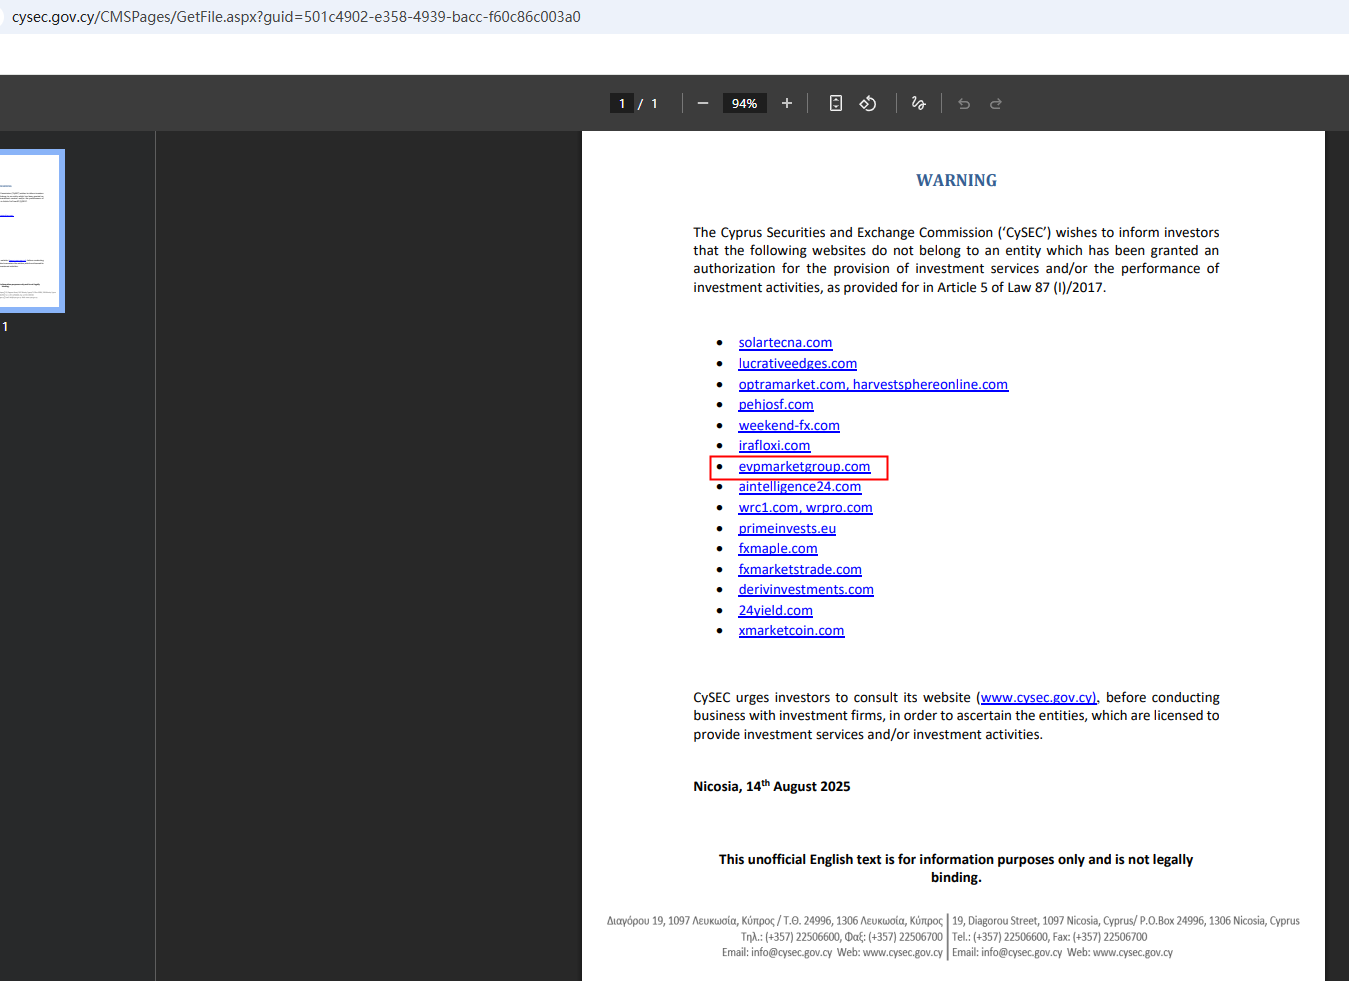This screenshot has width=1349, height=981.
Task: Activate the draw annotation tool
Action: coord(919,103)
